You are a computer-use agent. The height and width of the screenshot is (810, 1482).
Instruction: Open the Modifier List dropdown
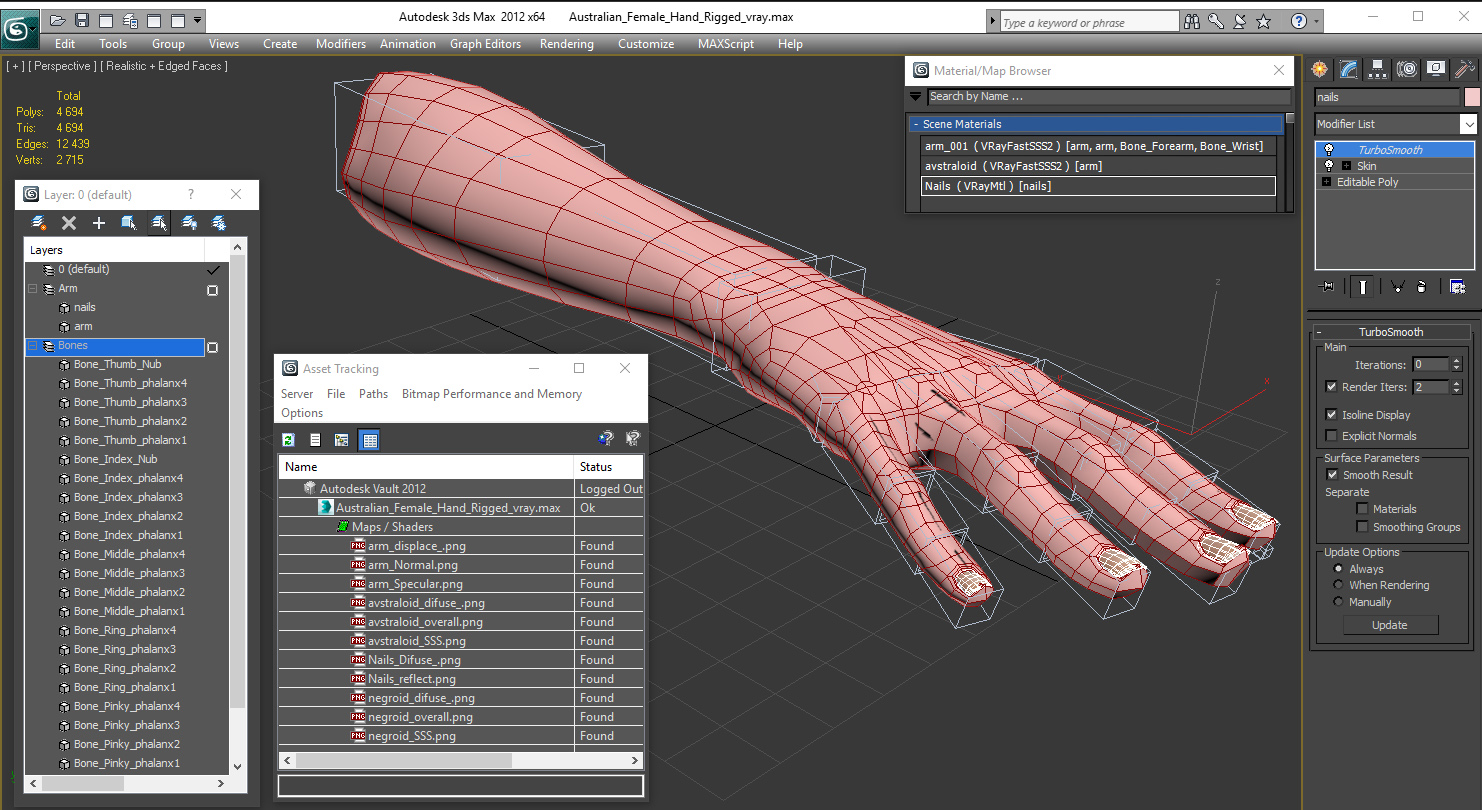pyautogui.click(x=1468, y=124)
